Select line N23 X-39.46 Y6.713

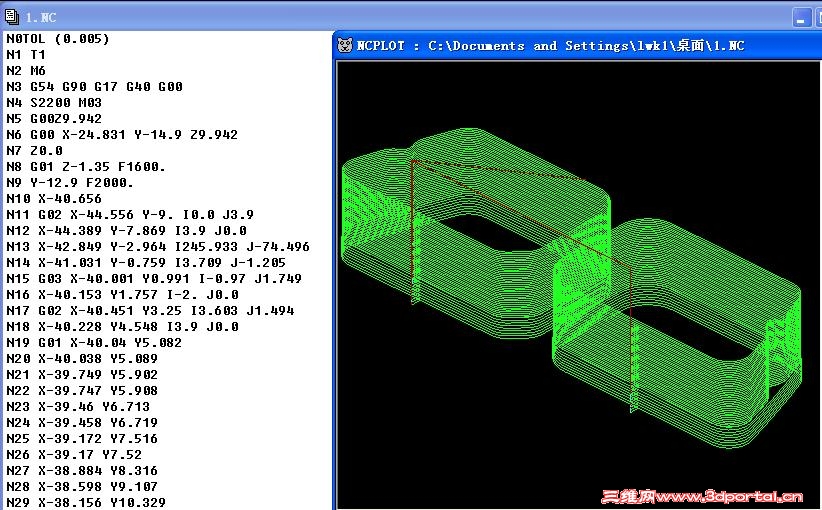[x=78, y=407]
